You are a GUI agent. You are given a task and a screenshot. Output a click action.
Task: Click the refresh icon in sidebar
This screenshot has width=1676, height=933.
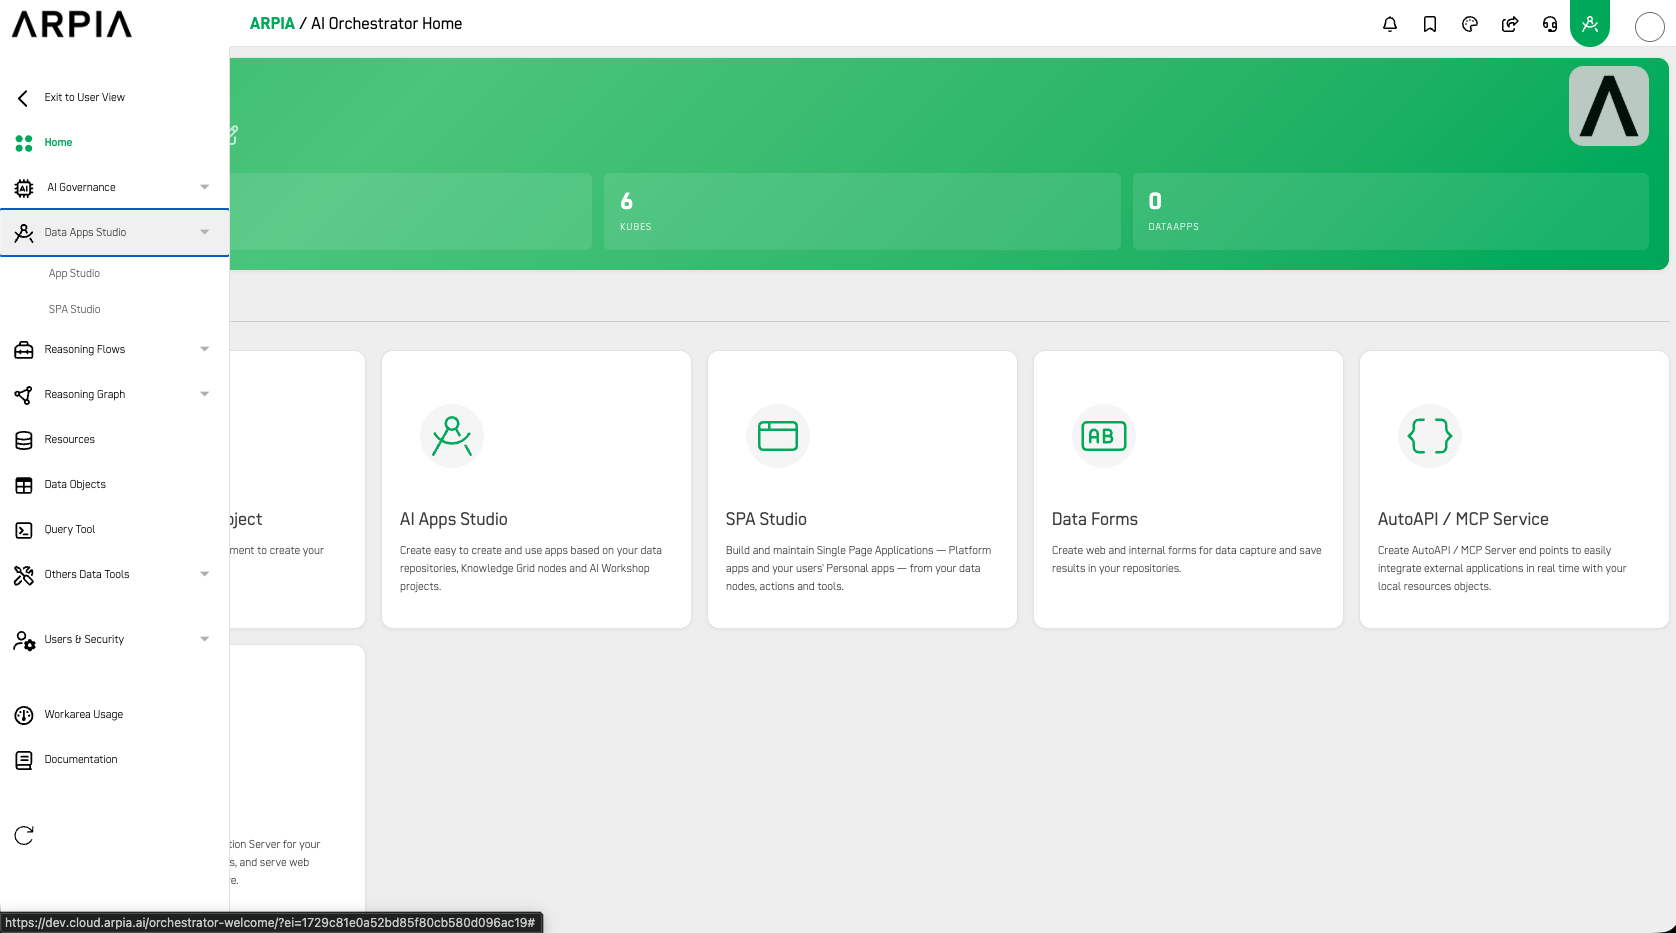click(x=24, y=835)
